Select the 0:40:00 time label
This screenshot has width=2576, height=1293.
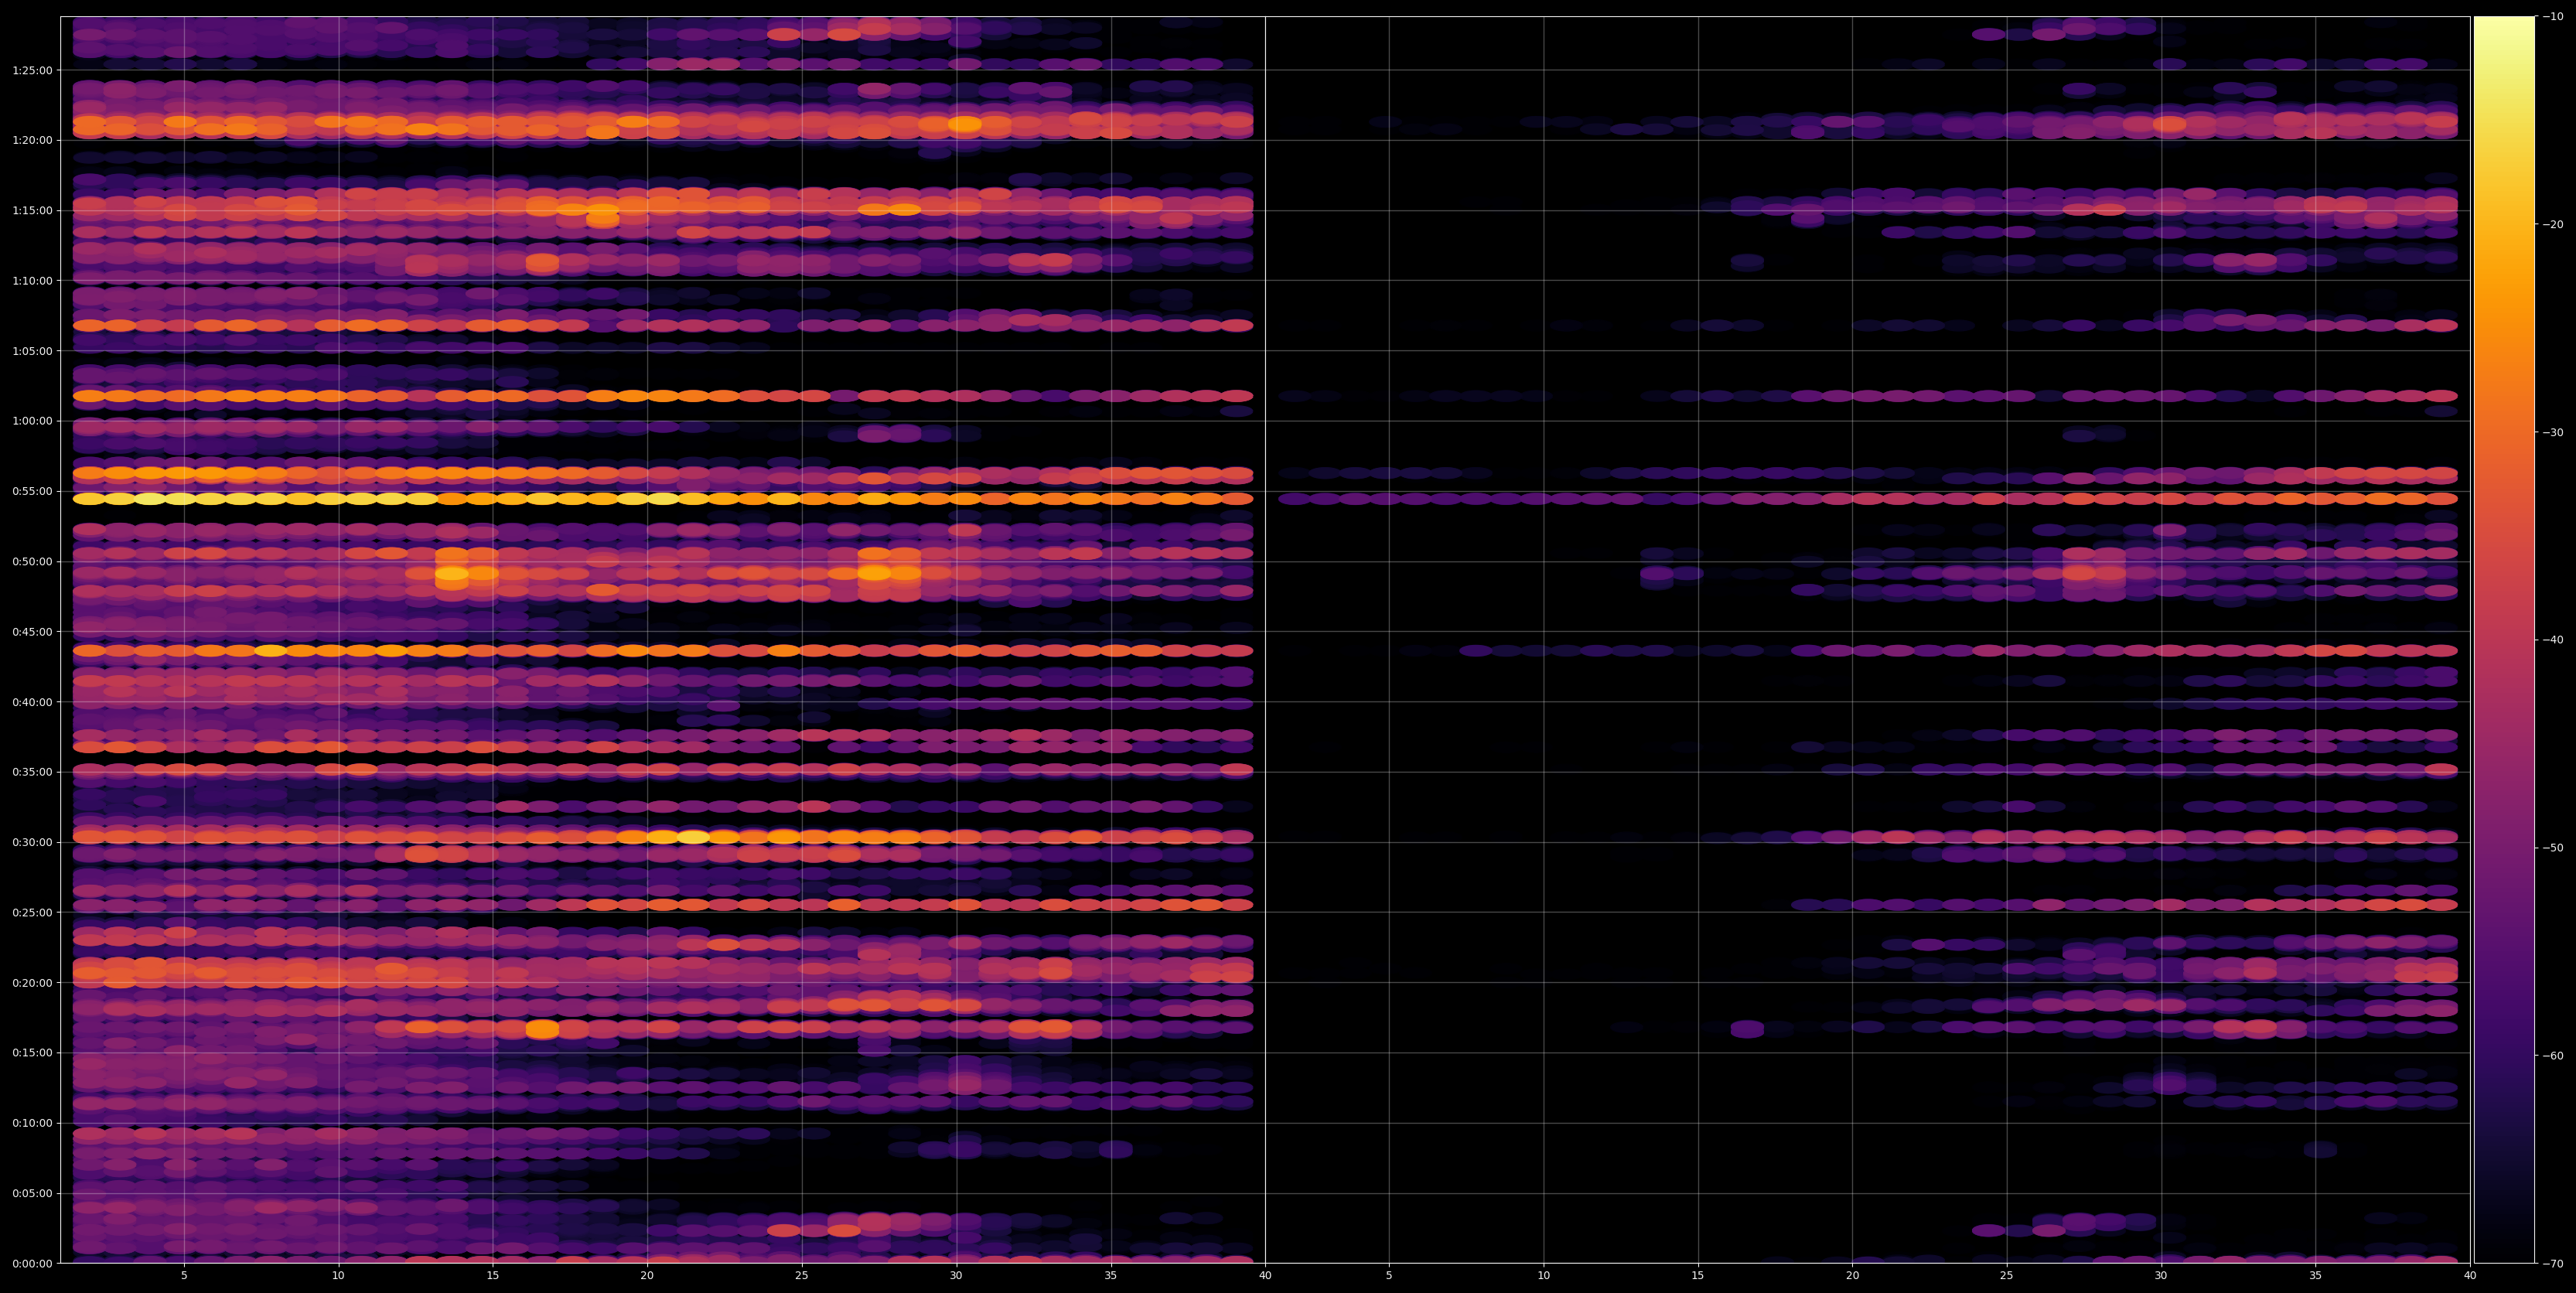click(x=32, y=702)
